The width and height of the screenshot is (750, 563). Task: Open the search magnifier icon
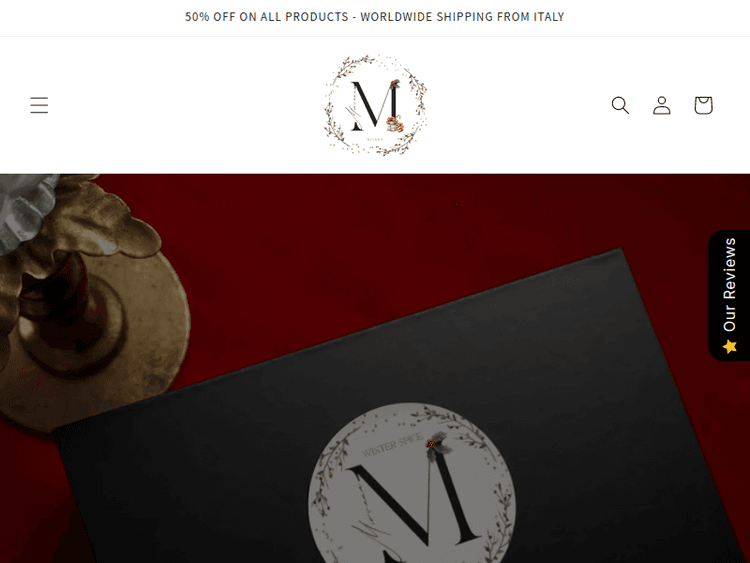(x=620, y=105)
